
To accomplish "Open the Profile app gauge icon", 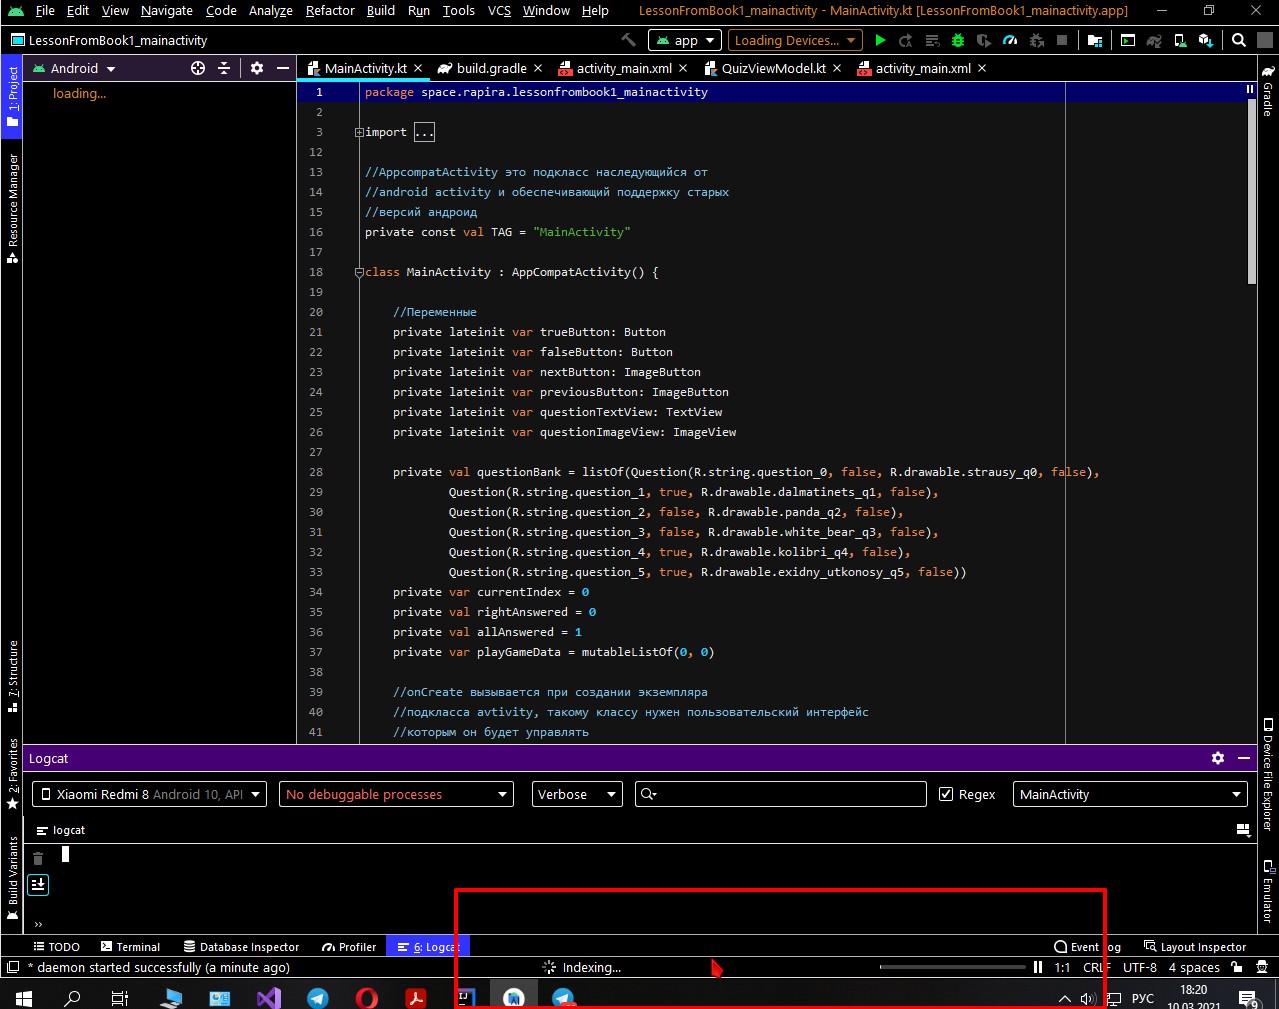I will tap(1010, 40).
